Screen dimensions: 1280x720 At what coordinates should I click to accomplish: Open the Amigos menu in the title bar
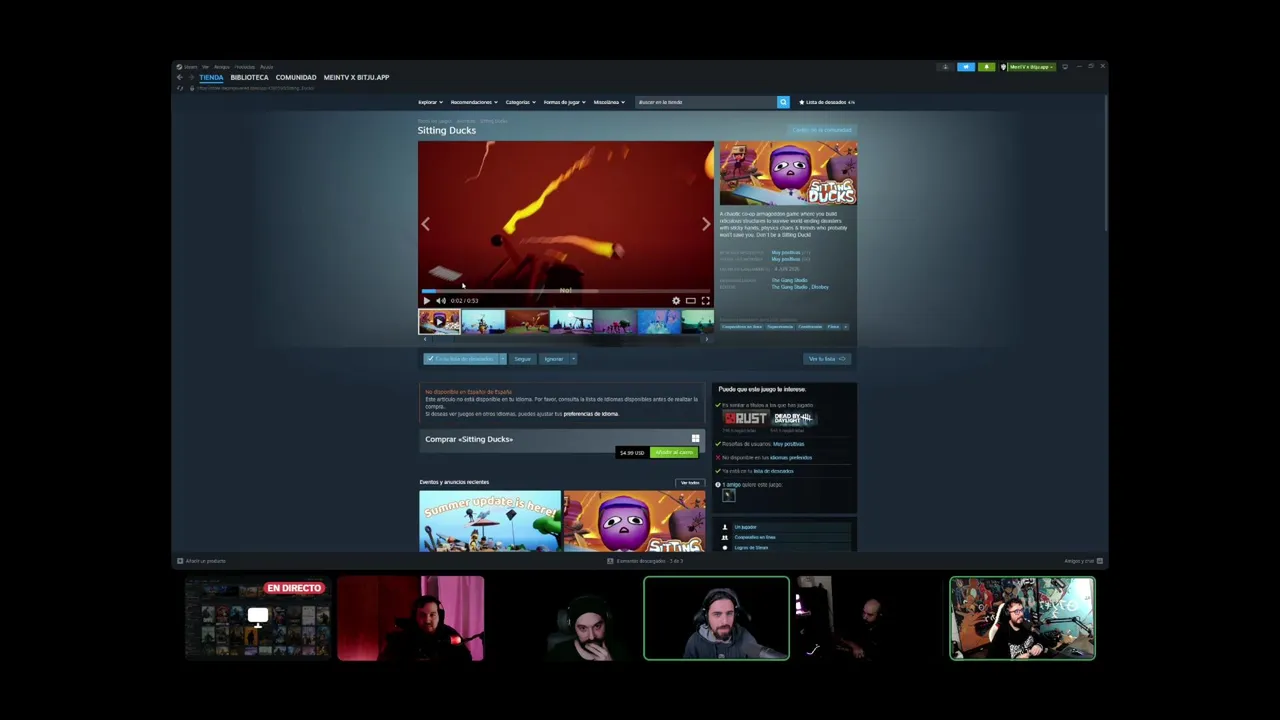(222, 67)
